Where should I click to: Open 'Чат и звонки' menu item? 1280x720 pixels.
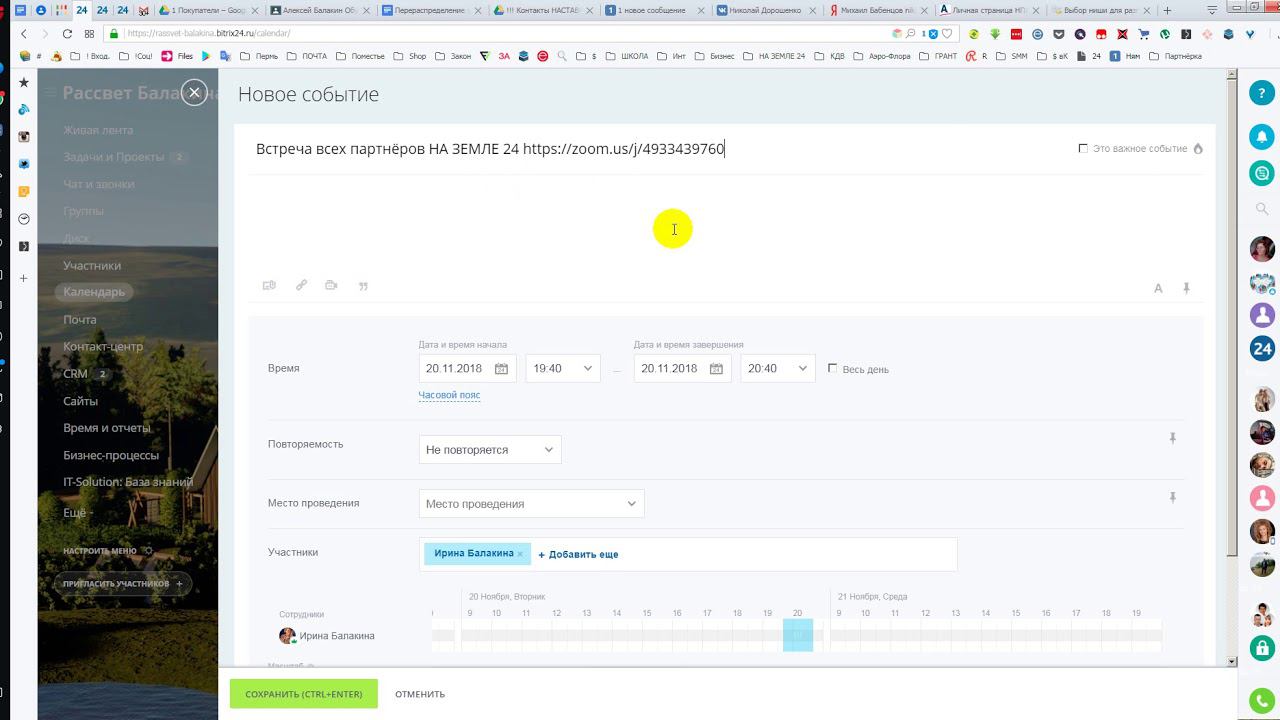(x=98, y=184)
